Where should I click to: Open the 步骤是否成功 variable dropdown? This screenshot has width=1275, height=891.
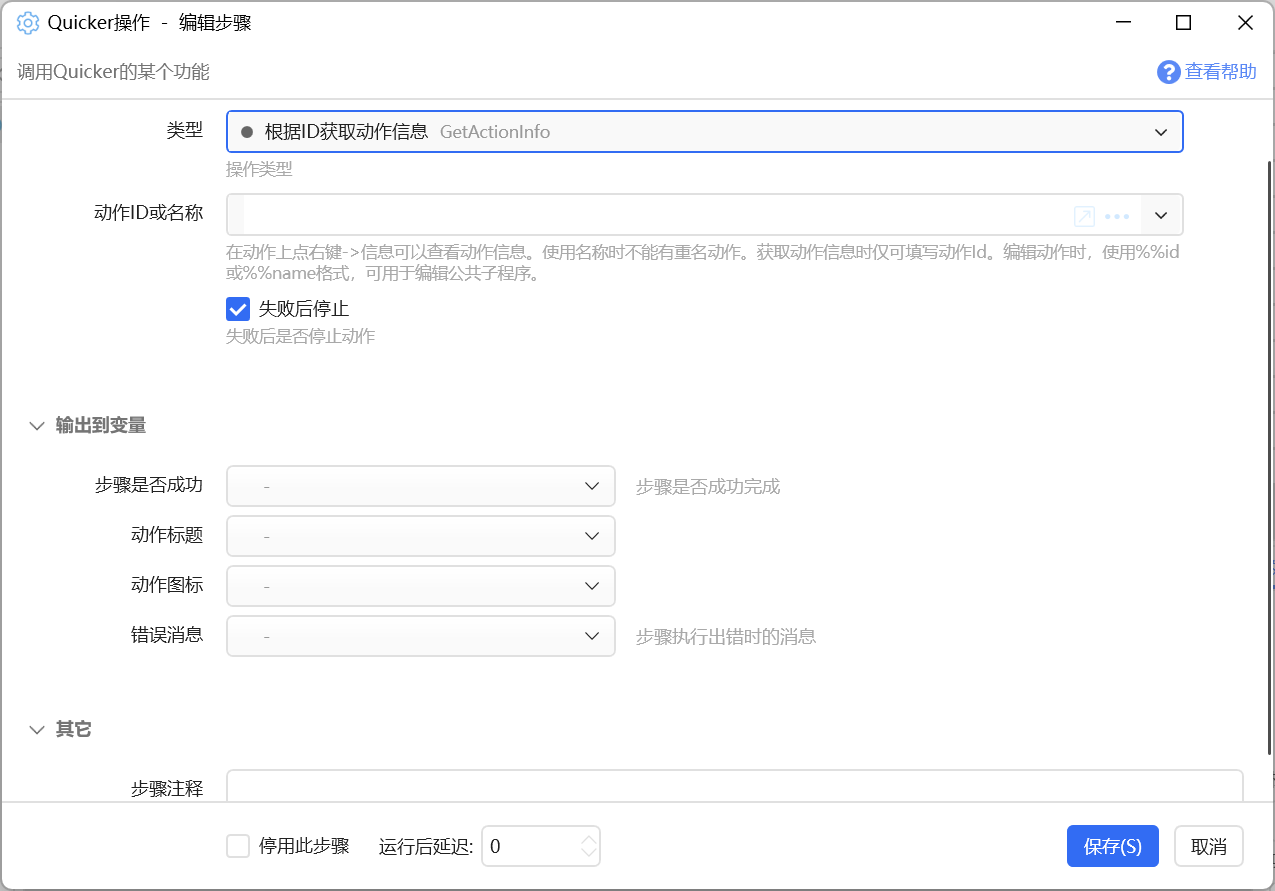click(x=421, y=486)
